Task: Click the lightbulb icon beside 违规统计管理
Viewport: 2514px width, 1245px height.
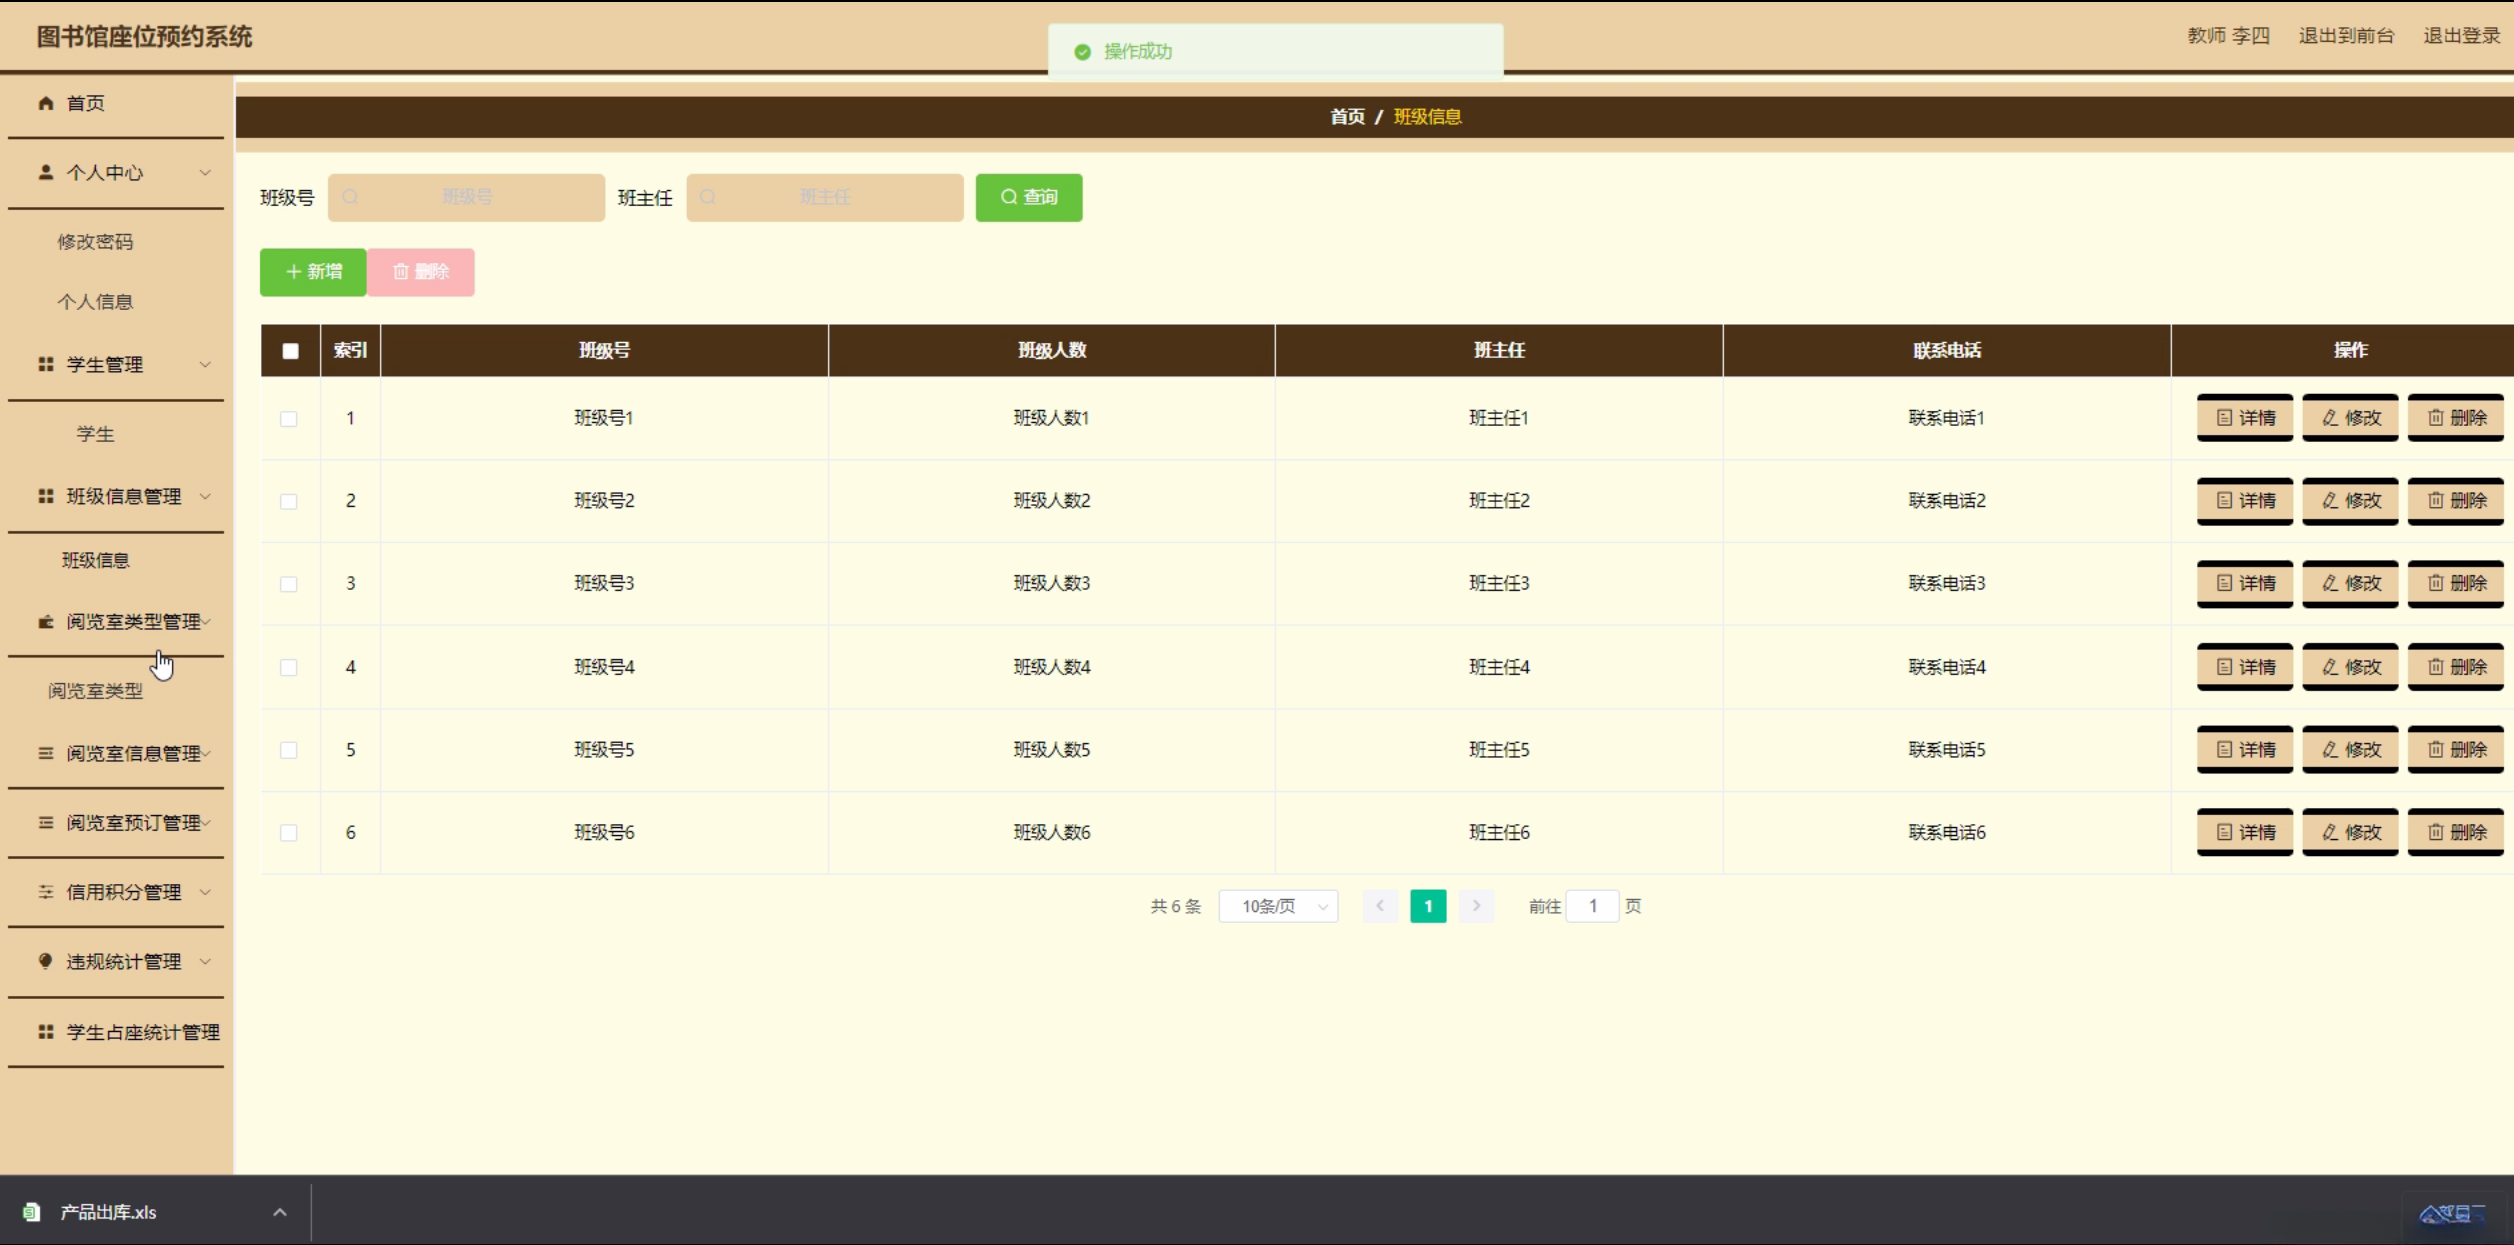Action: coord(46,961)
